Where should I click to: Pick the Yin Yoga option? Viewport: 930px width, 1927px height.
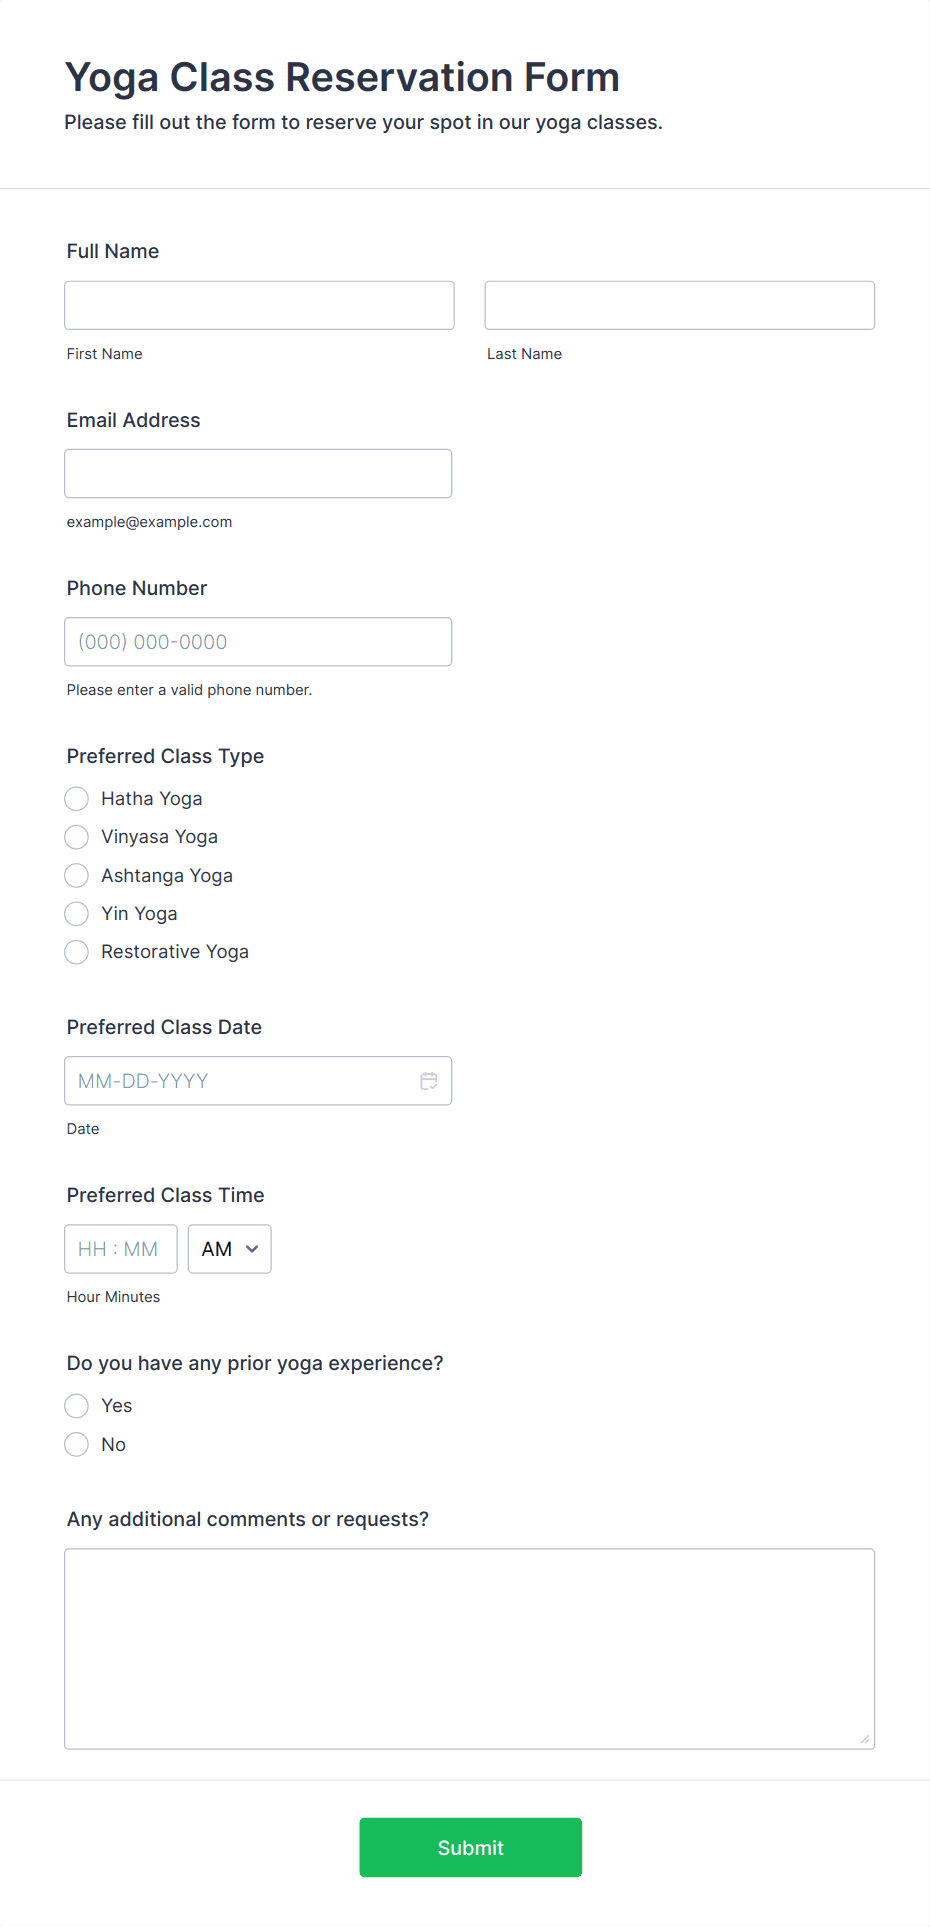(77, 914)
